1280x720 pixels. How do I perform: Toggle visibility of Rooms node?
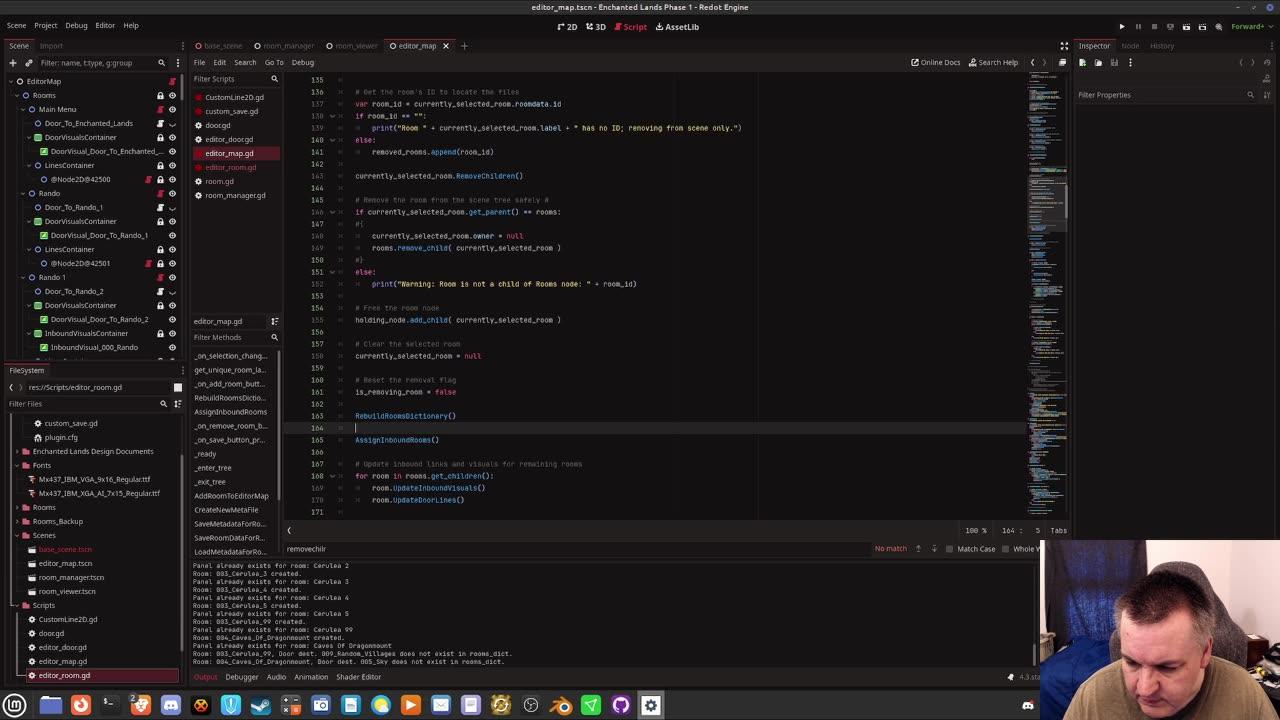click(x=172, y=95)
